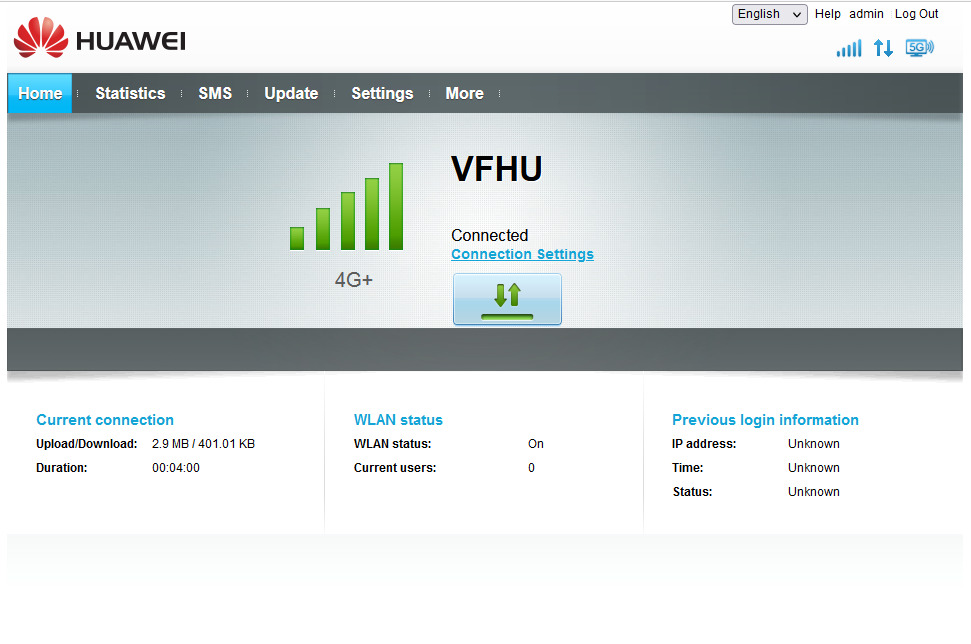
Task: Click the WLAN status value On
Action: click(536, 444)
